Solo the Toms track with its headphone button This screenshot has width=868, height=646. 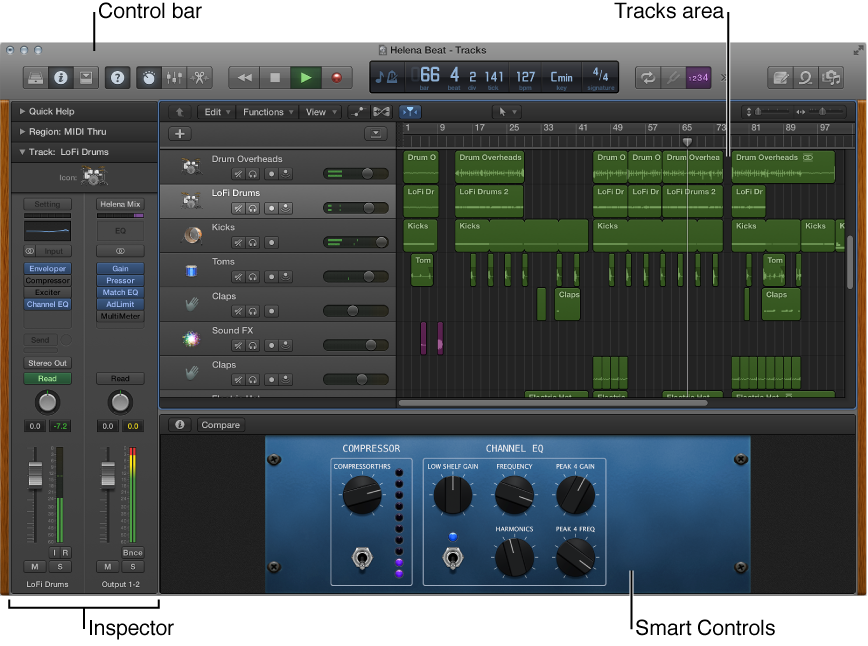pos(252,275)
